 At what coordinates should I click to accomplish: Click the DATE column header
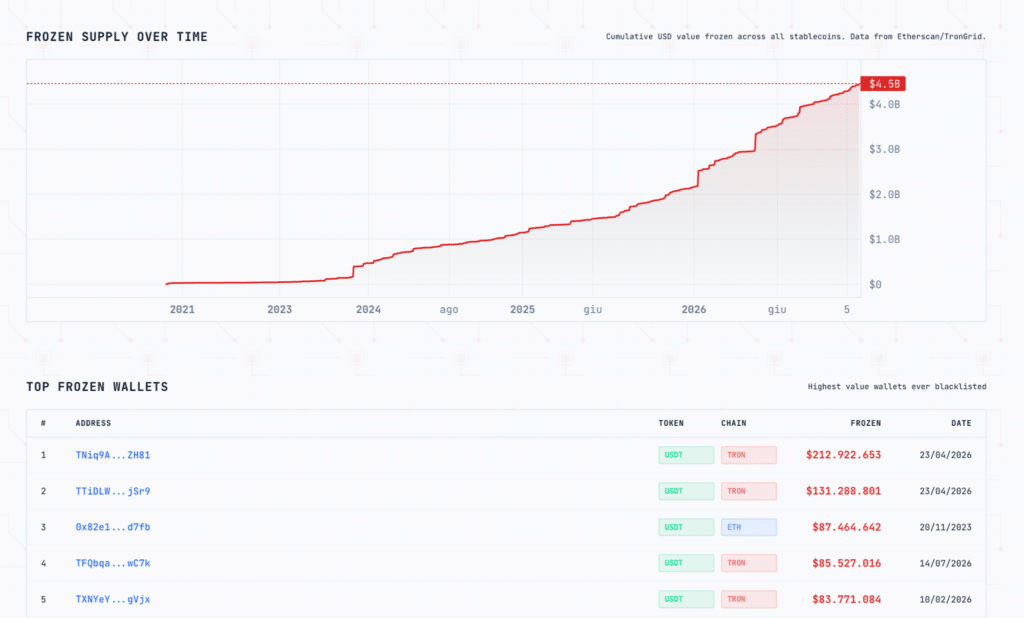(x=961, y=423)
